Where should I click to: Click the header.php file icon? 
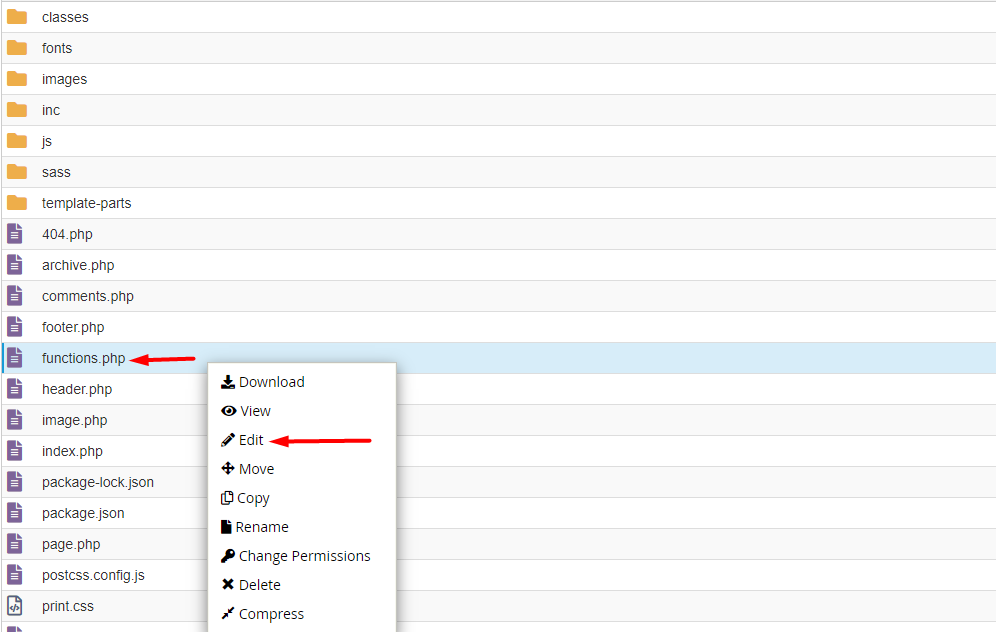(x=15, y=389)
